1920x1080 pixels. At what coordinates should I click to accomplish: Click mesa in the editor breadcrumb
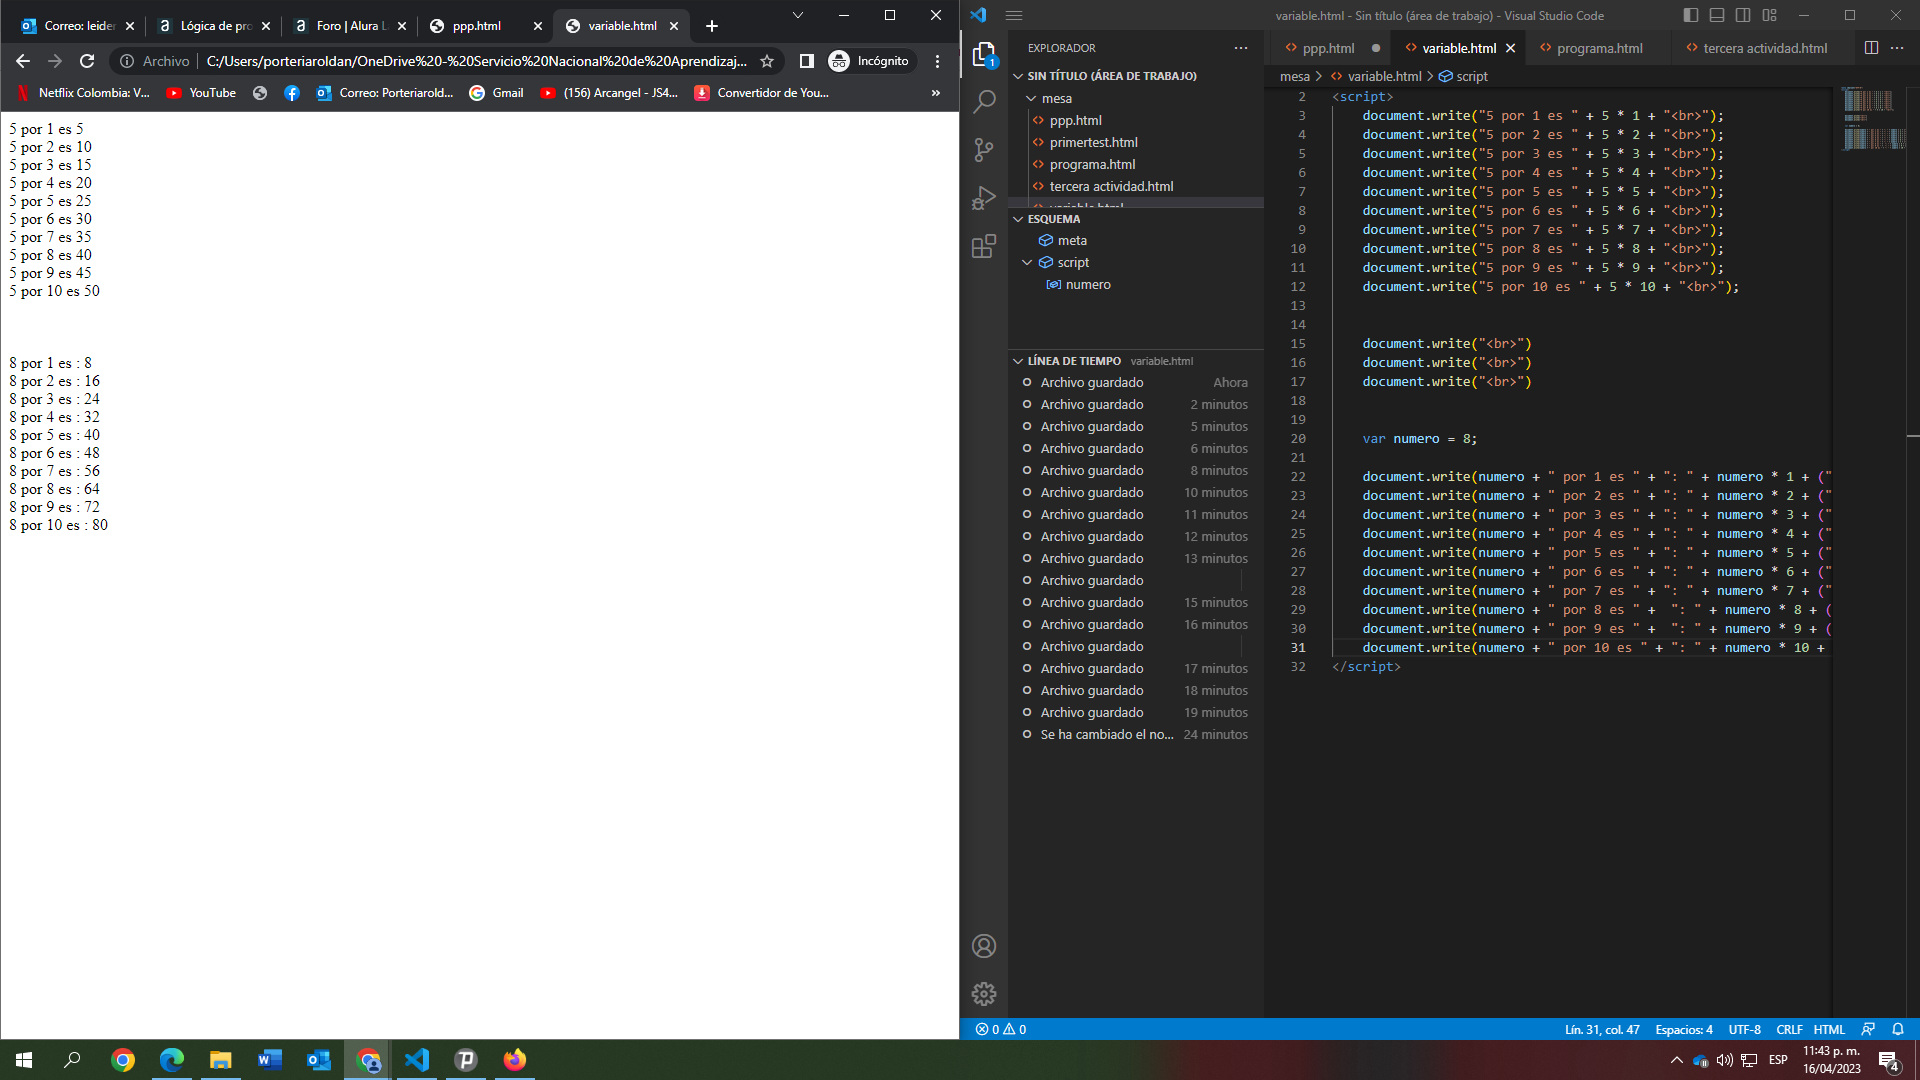(x=1294, y=76)
